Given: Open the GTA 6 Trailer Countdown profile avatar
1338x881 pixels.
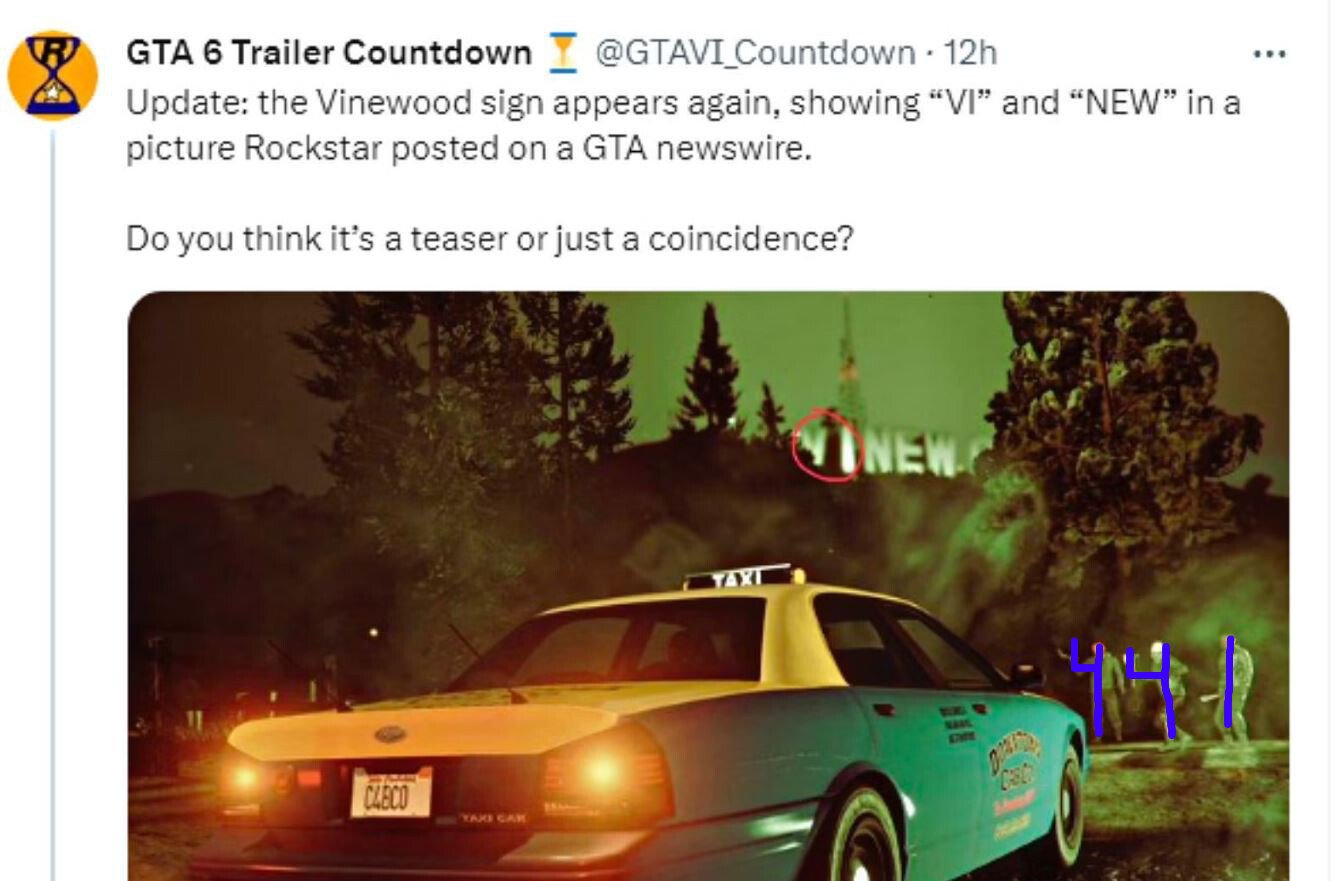Looking at the screenshot, I should click(x=52, y=75).
